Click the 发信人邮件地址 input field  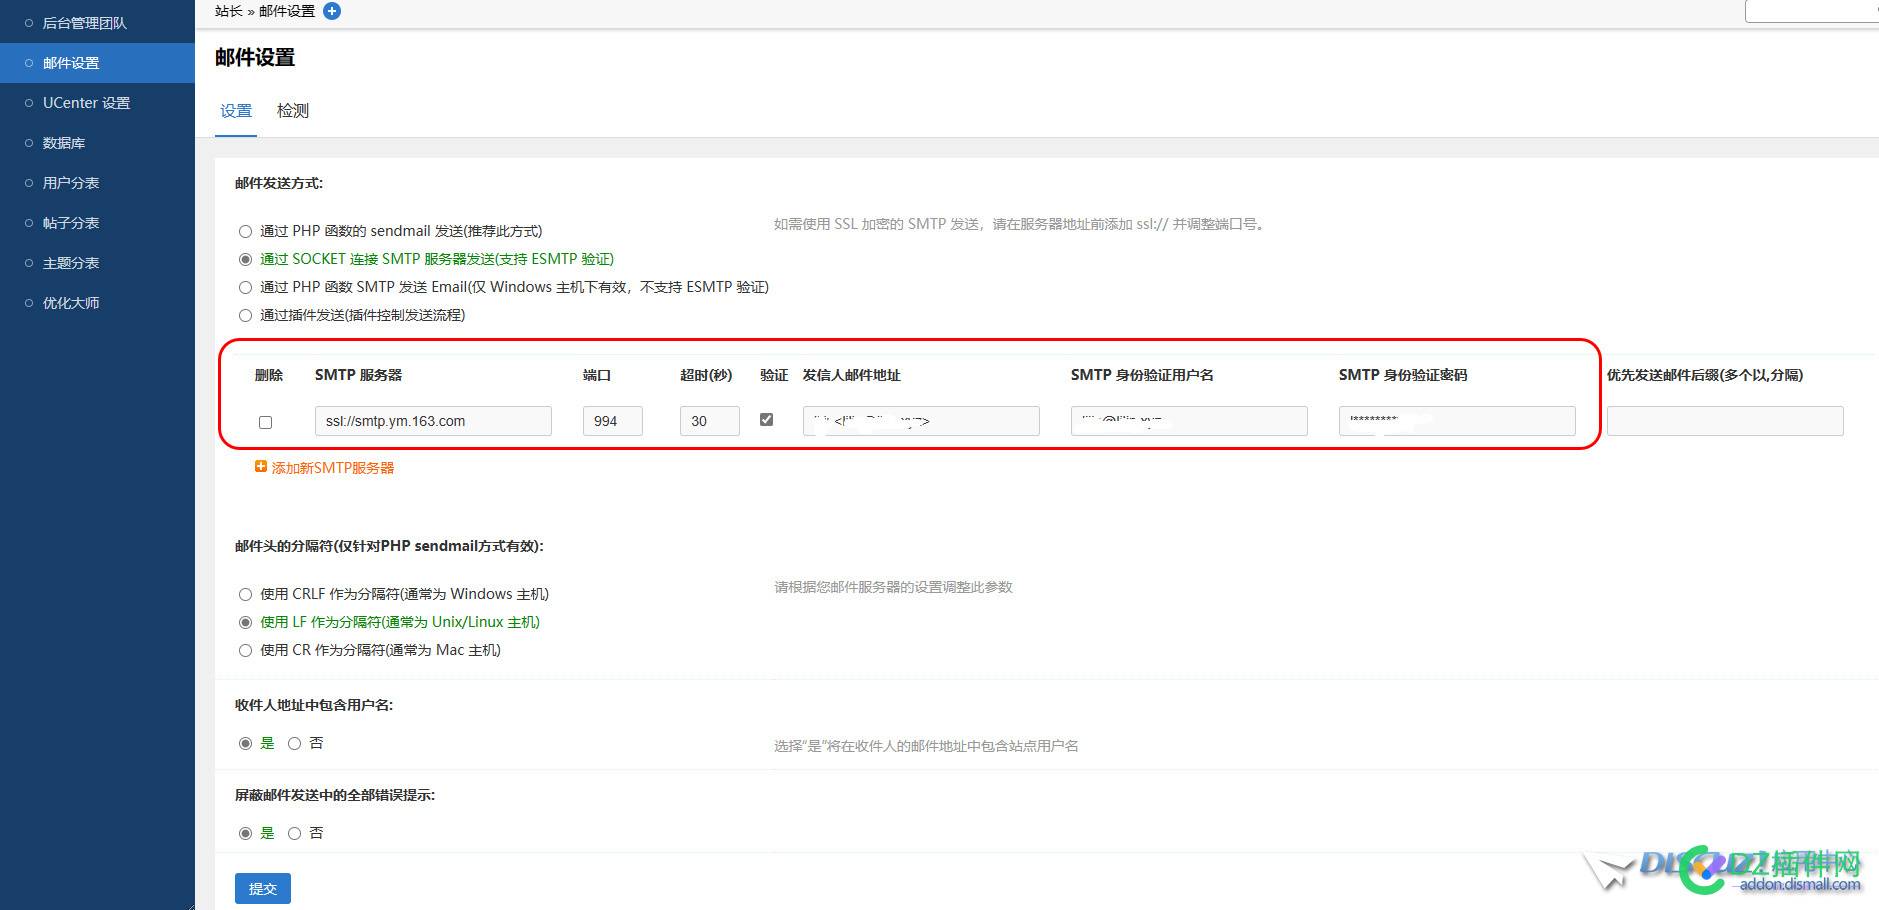921,421
